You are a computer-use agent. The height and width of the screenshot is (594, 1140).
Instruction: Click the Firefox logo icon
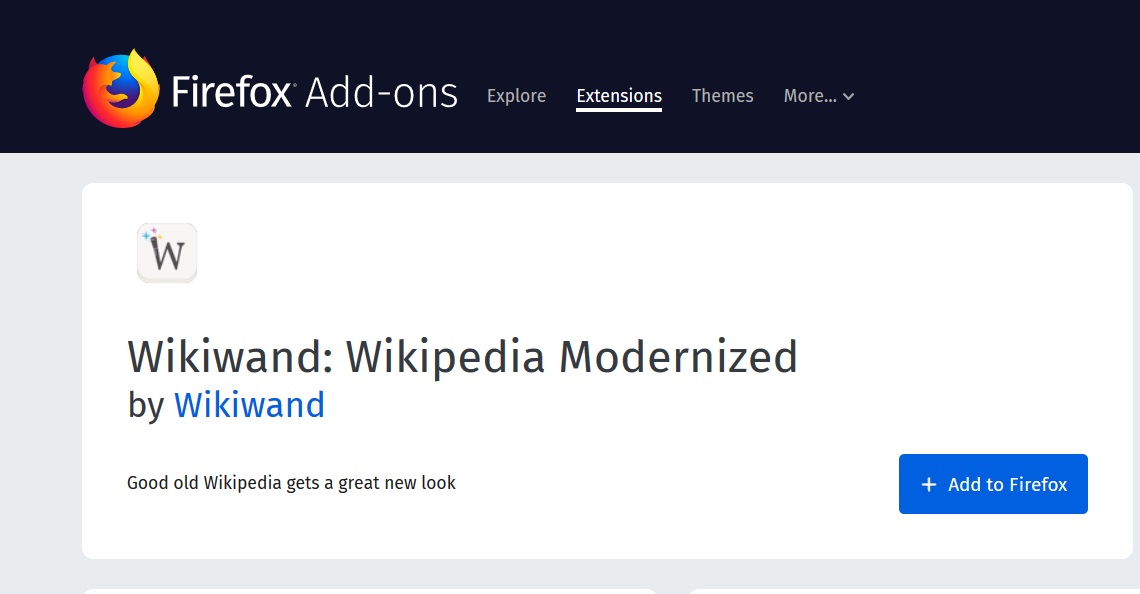(x=121, y=89)
